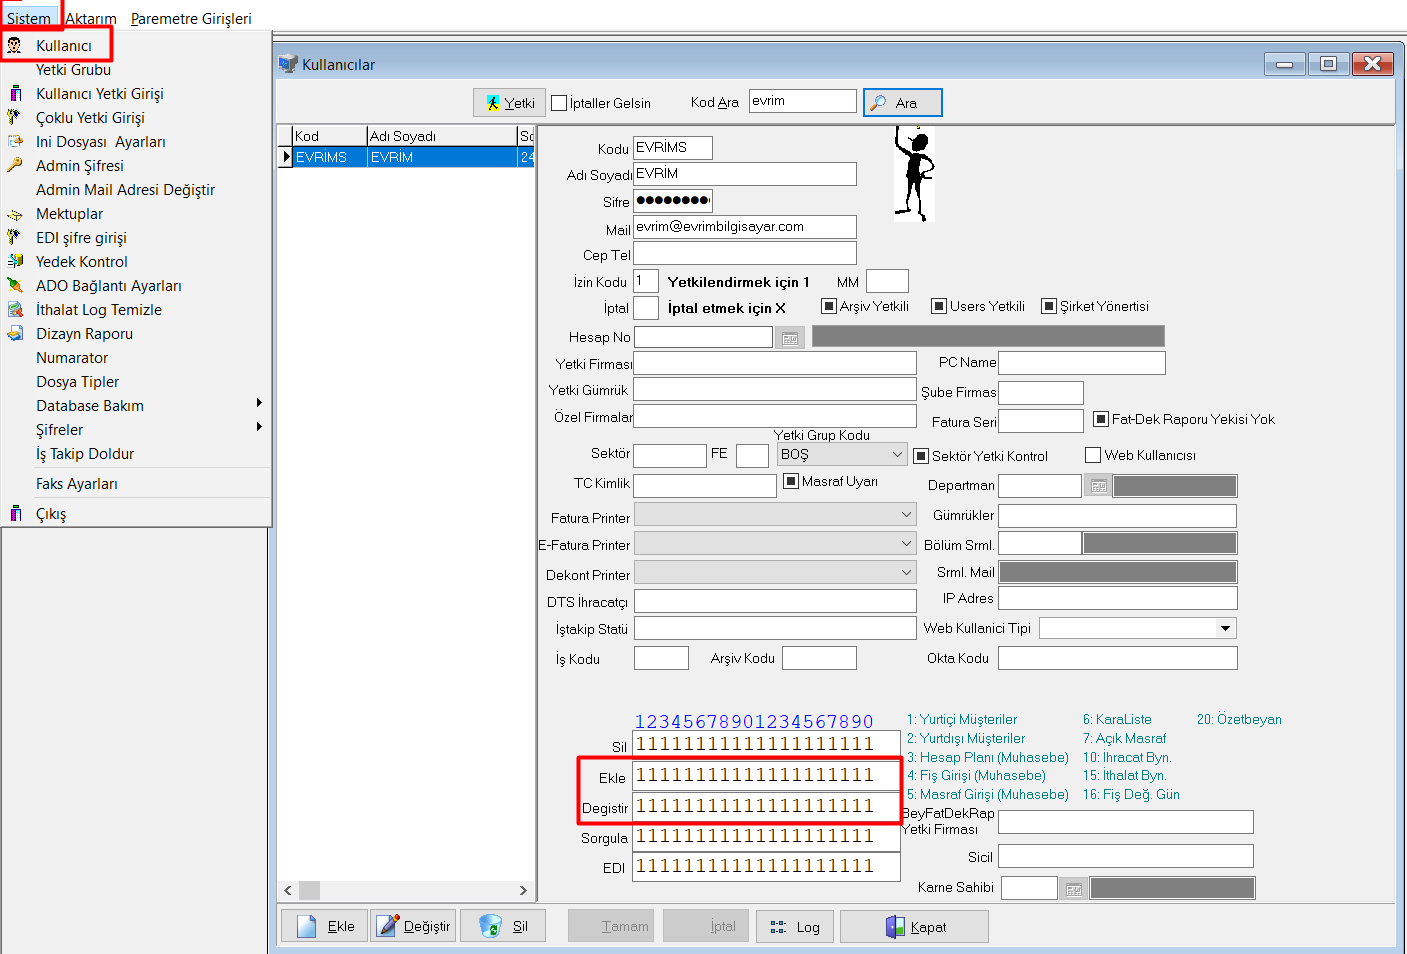Check the Web Kullanıcısı checkbox

1093,455
